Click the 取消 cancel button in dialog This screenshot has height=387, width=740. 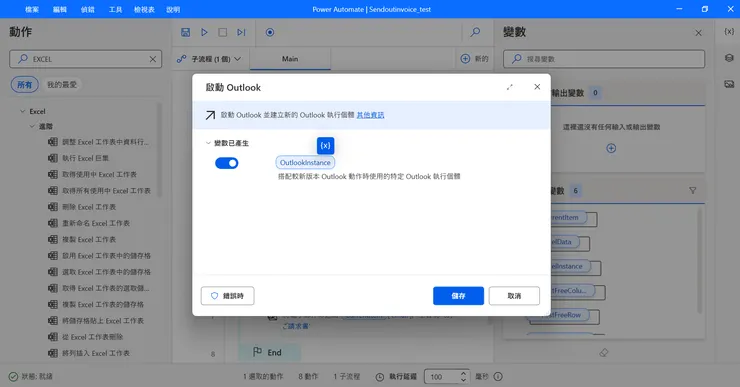click(514, 295)
